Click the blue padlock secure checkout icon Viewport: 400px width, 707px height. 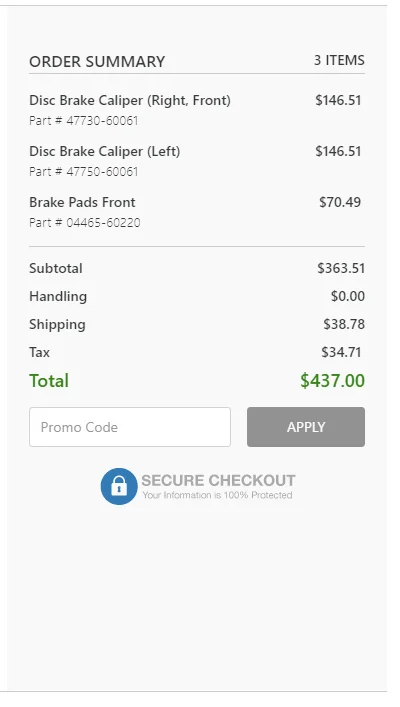coord(119,486)
